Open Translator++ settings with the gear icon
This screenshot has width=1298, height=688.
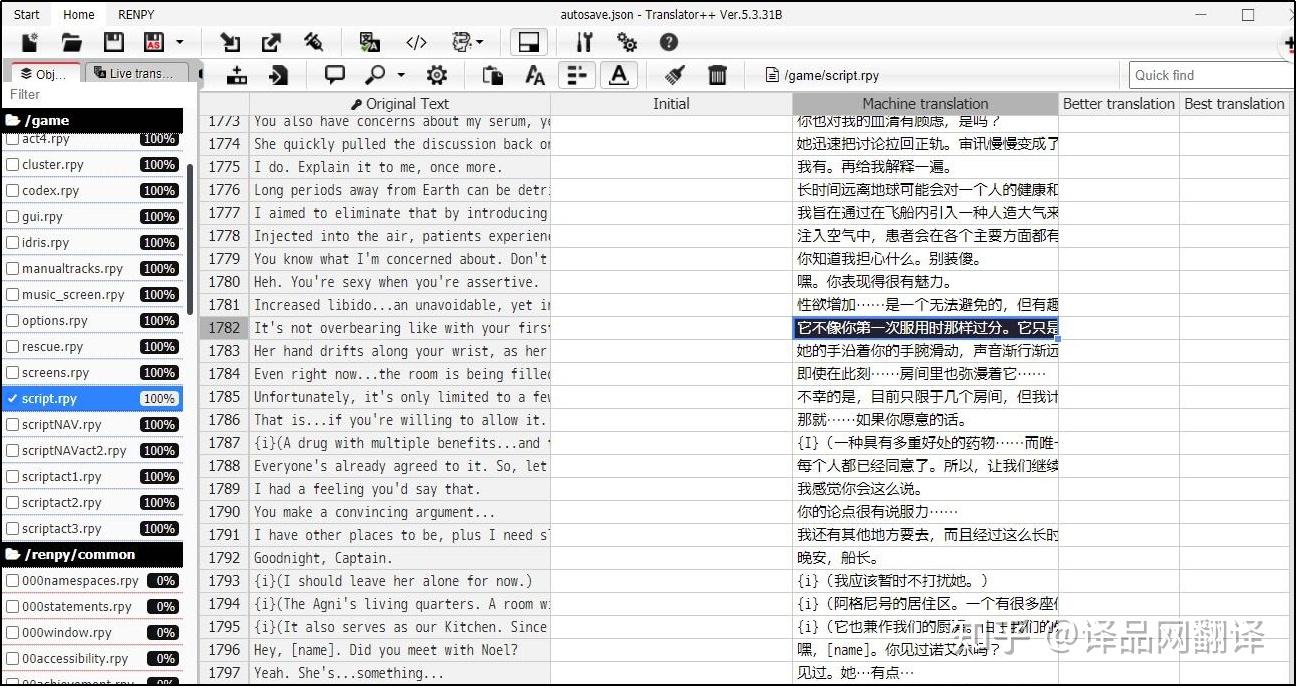pos(627,42)
